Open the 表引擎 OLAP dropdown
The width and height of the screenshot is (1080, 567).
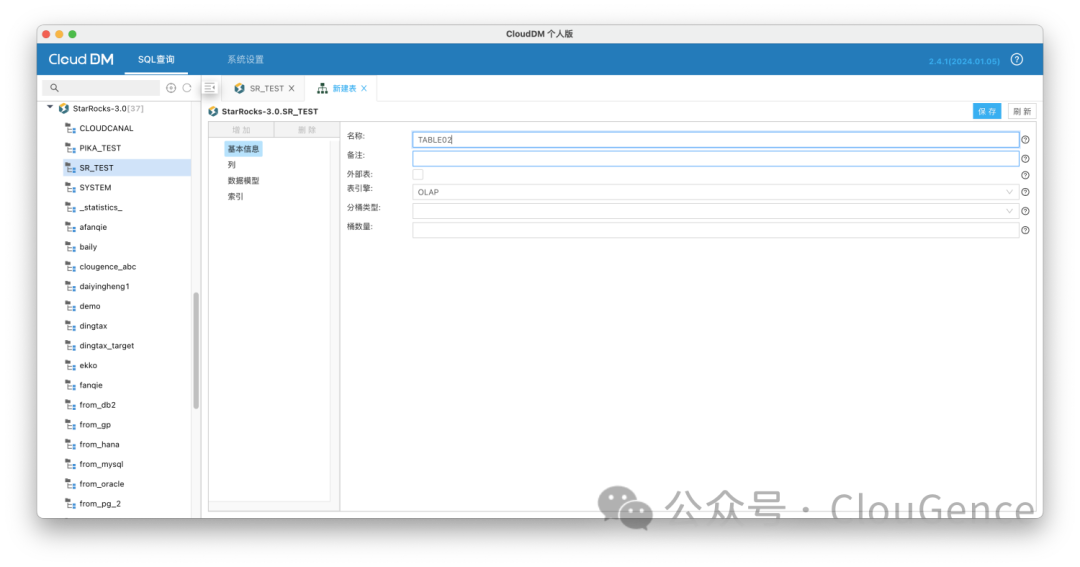(x=716, y=192)
